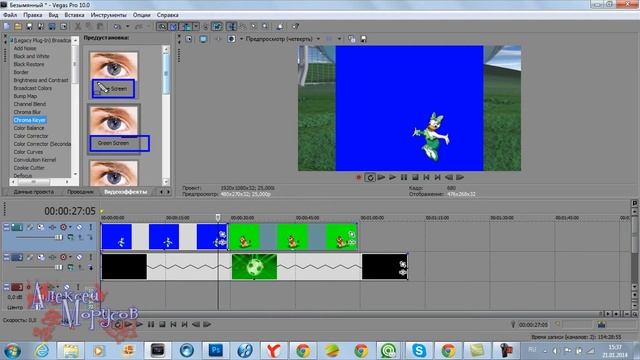640x360 pixels.
Task: Copy preview snapshot to clipboard
Action: tap(352, 39)
